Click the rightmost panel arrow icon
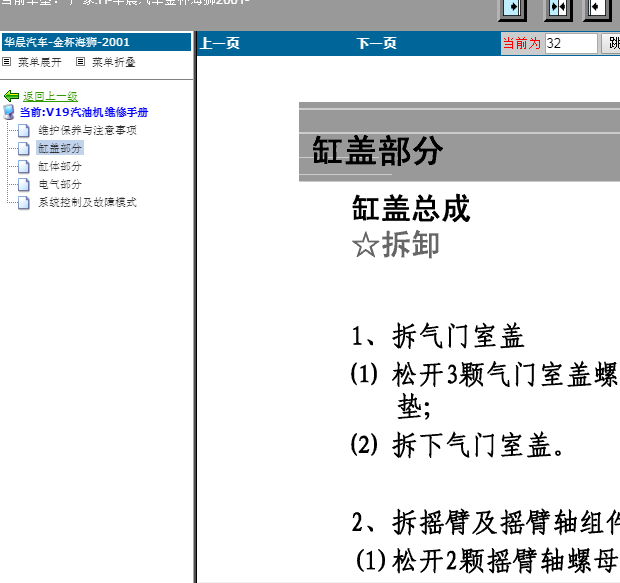Screen dimensions: 620x583 (597, 9)
